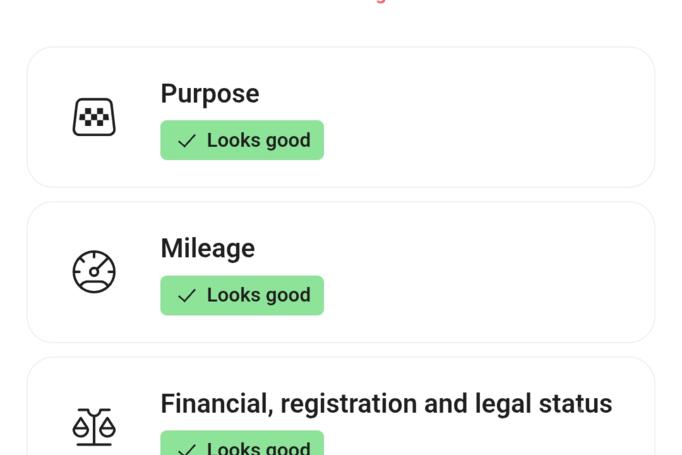Screen dimensions: 682x455
Task: Click the checkmark in the Financial status badge
Action: tap(187, 449)
